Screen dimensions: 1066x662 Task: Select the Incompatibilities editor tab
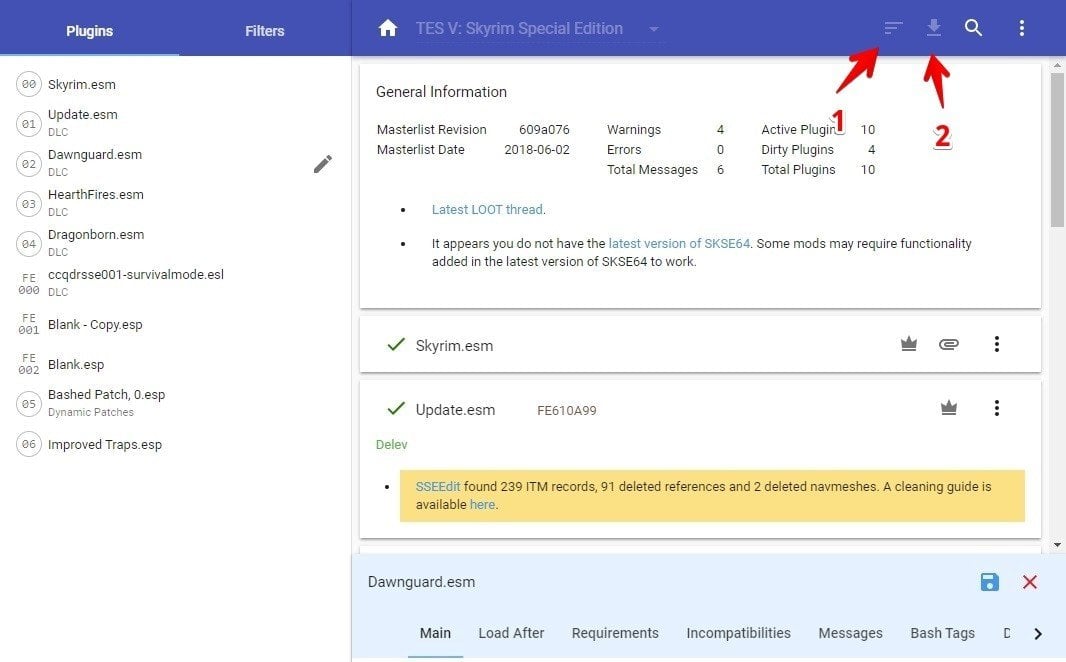point(738,633)
